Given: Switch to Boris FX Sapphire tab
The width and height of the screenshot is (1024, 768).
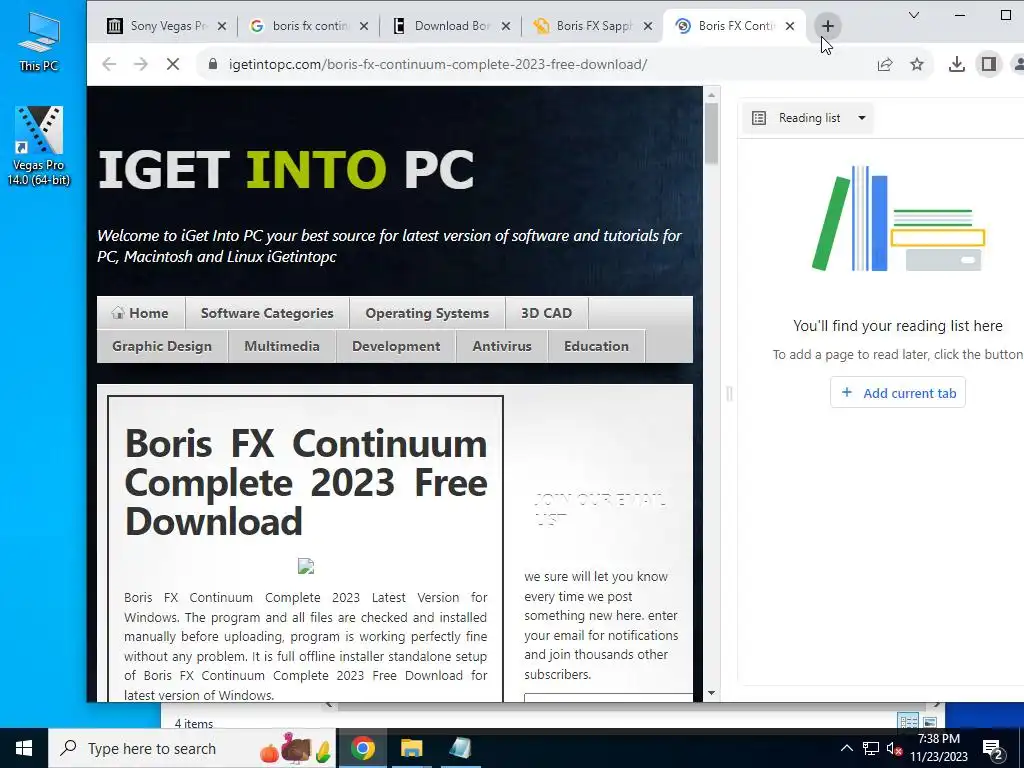Looking at the screenshot, I should click(586, 26).
